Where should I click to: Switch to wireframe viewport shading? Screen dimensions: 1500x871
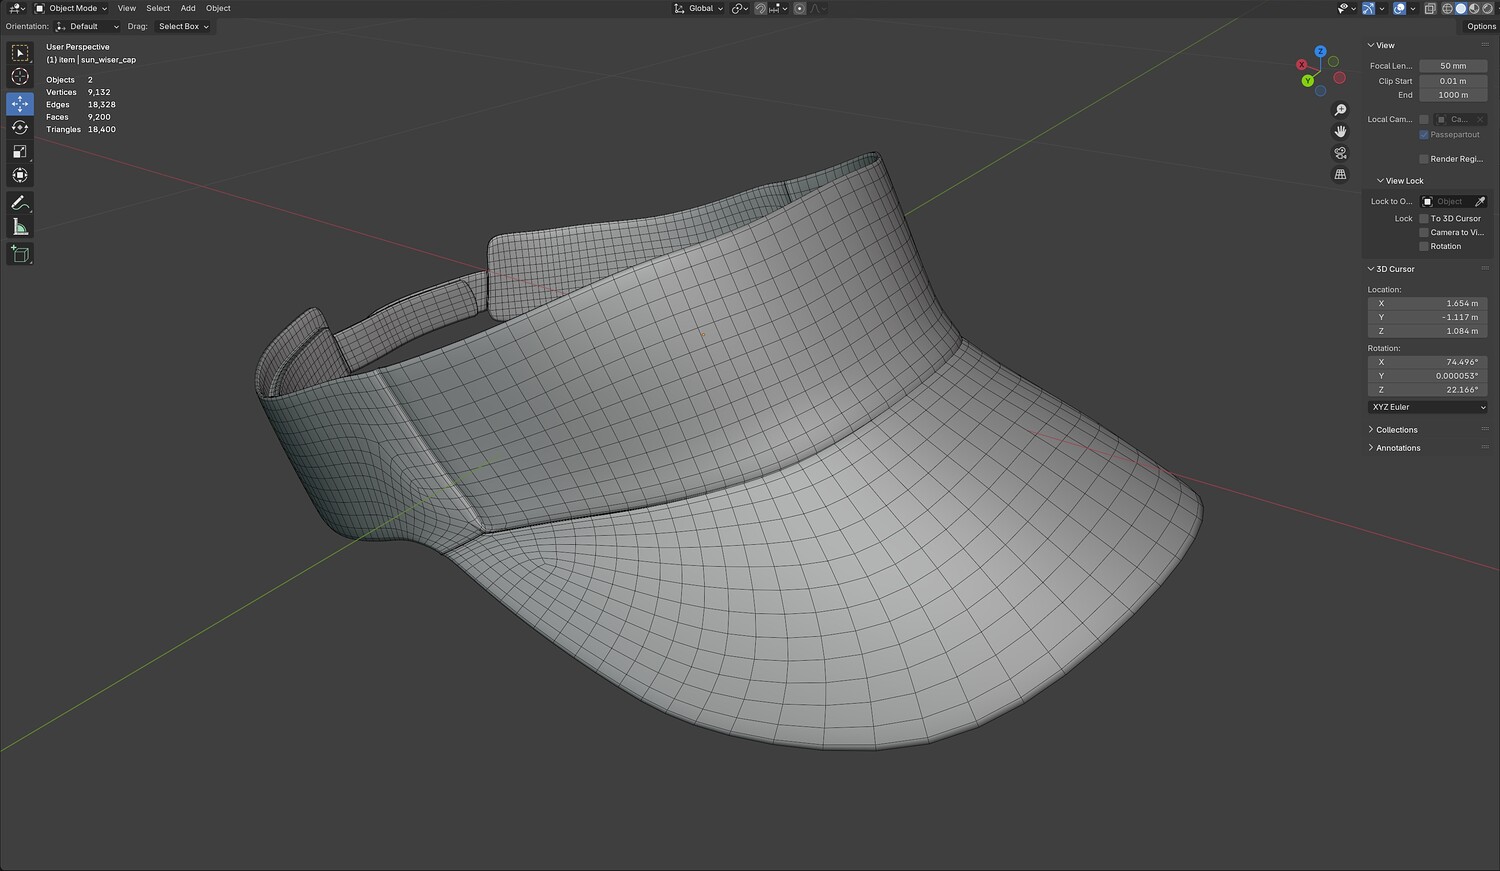pos(1447,8)
